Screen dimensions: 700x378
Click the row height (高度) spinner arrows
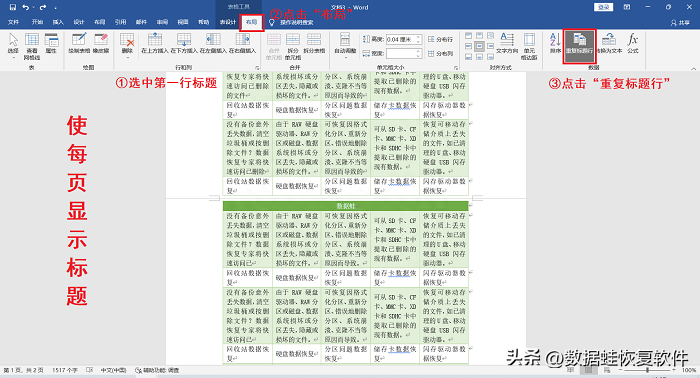(x=418, y=39)
